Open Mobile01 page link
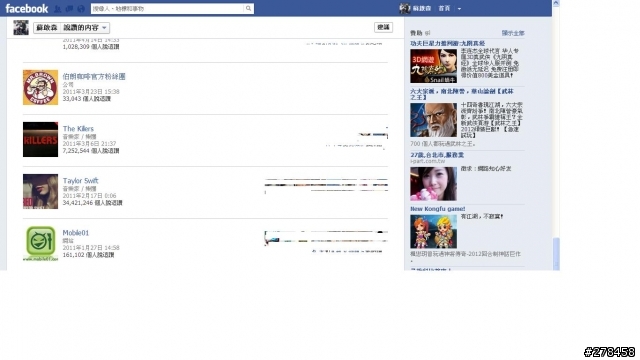Image resolution: width=640 pixels, height=360 pixels. point(76,233)
